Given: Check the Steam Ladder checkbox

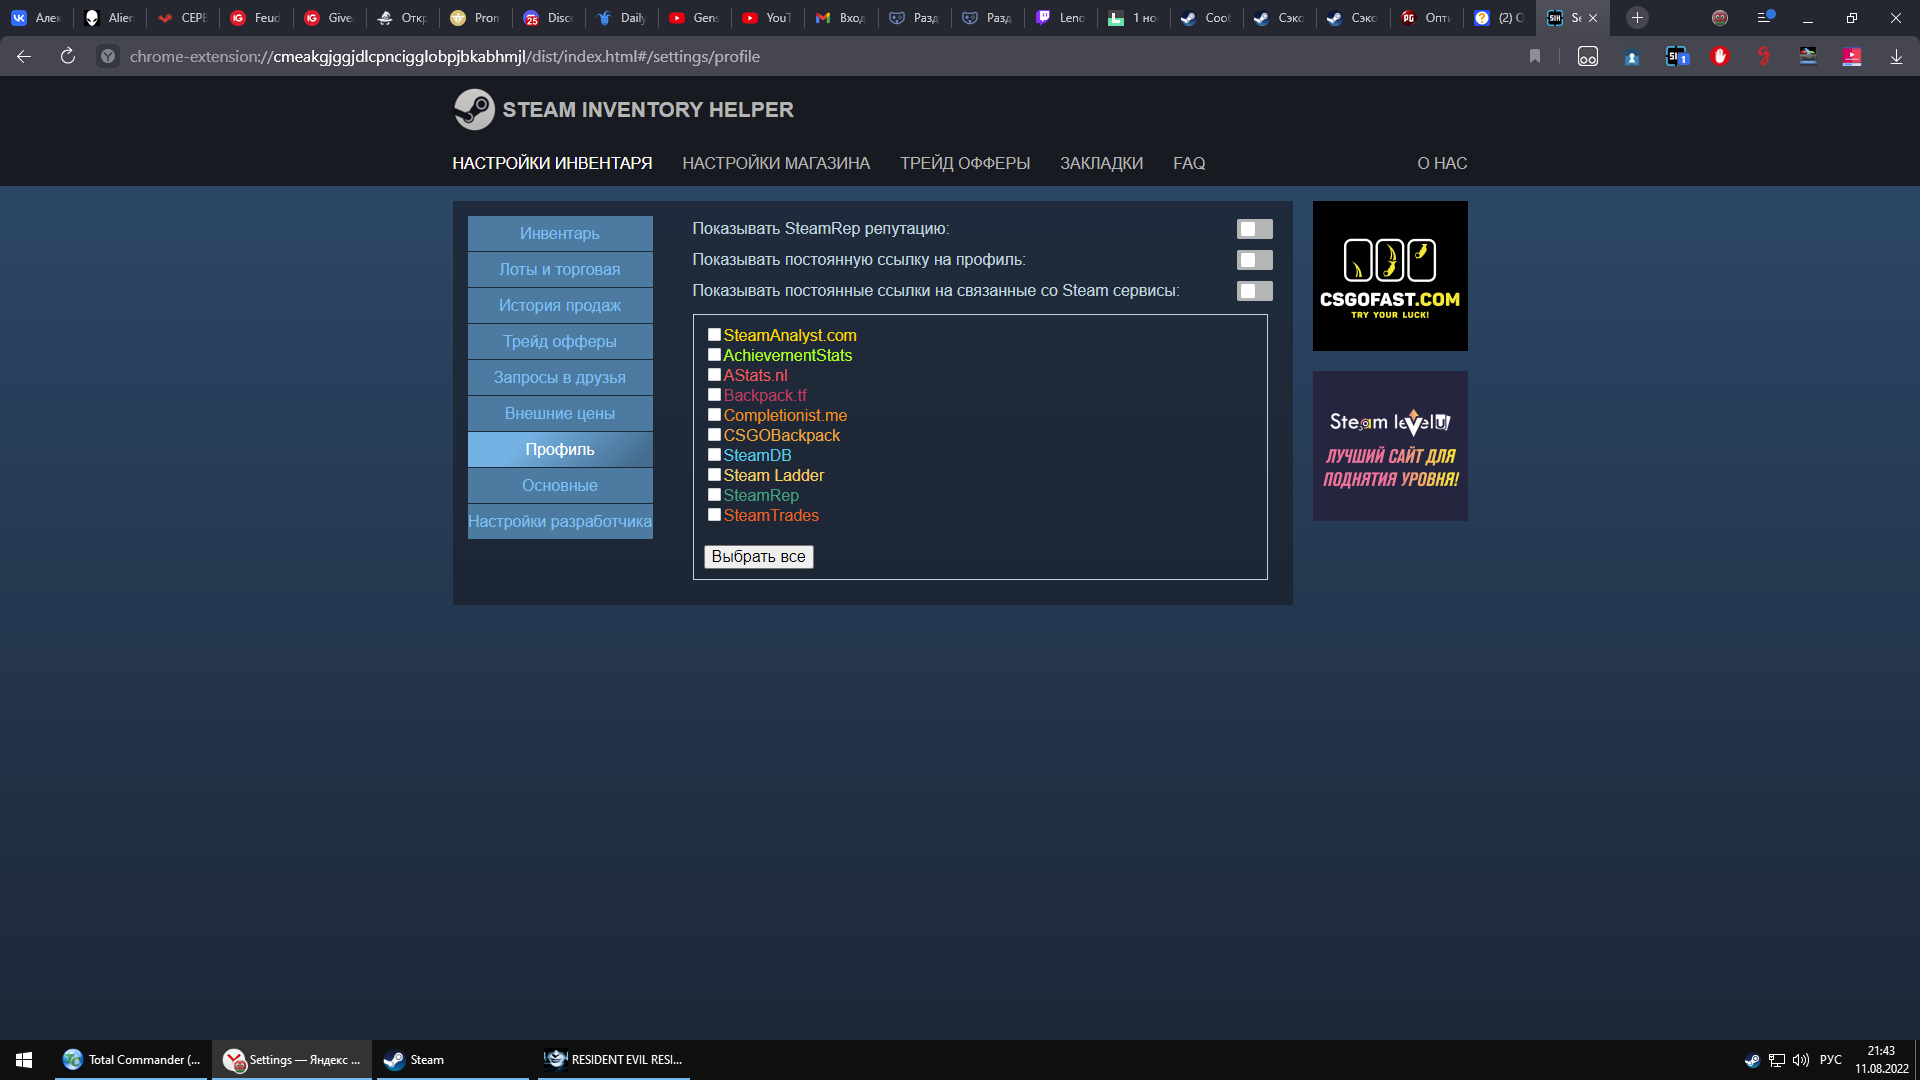Looking at the screenshot, I should point(714,475).
